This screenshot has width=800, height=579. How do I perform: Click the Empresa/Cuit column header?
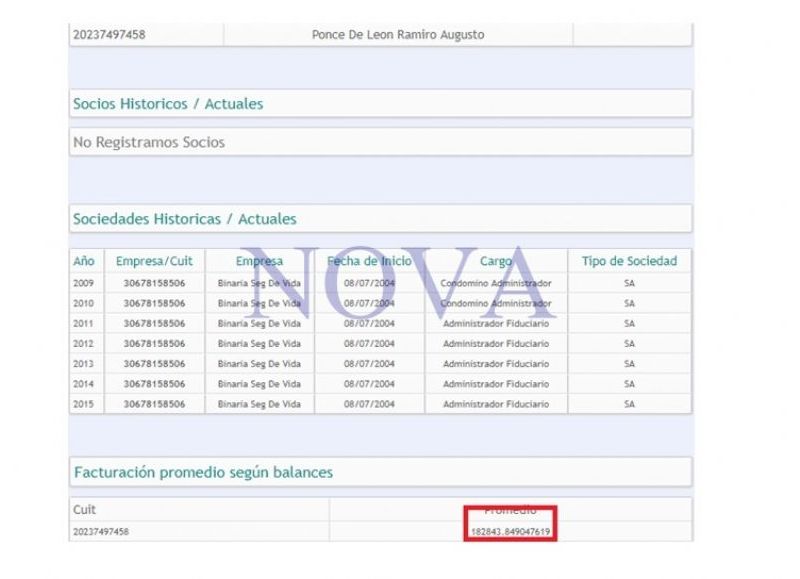click(154, 261)
